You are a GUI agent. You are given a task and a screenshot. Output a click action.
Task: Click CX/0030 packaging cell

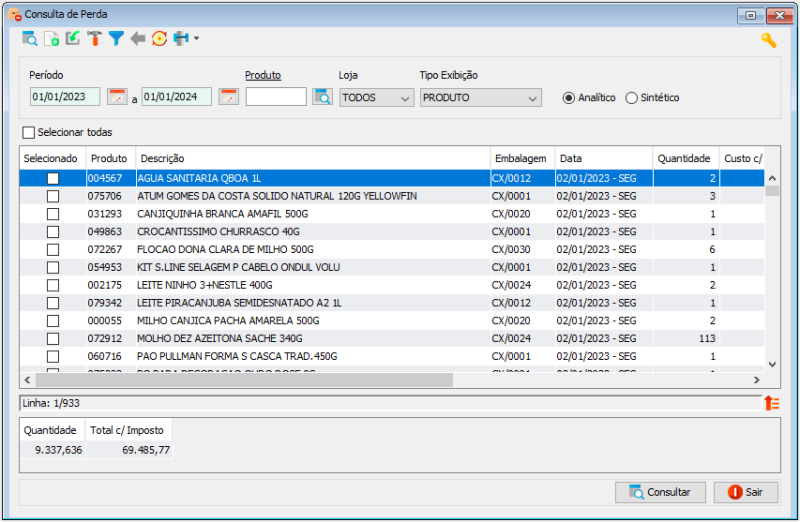tap(511, 250)
